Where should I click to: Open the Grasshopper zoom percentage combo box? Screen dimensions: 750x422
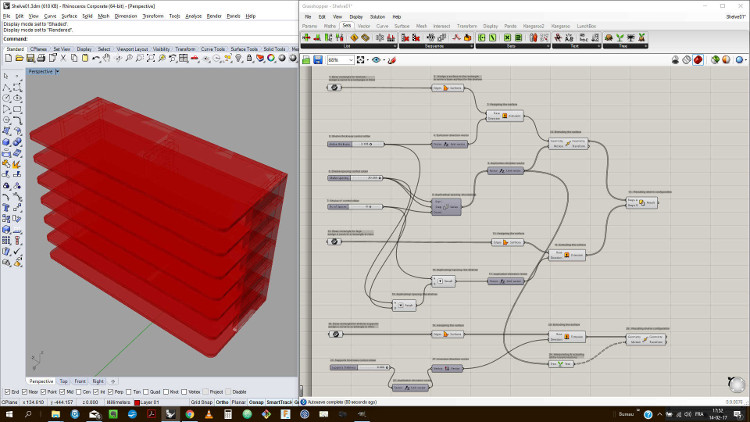(x=341, y=60)
